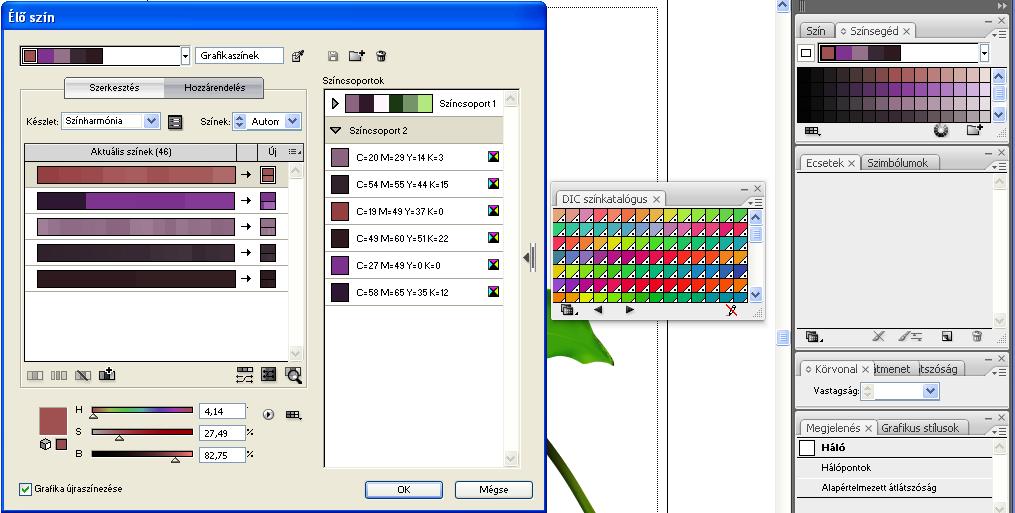This screenshot has width=1015, height=513.
Task: Click the eyedropper icon beside the Grafikaszínek field
Action: (298, 56)
